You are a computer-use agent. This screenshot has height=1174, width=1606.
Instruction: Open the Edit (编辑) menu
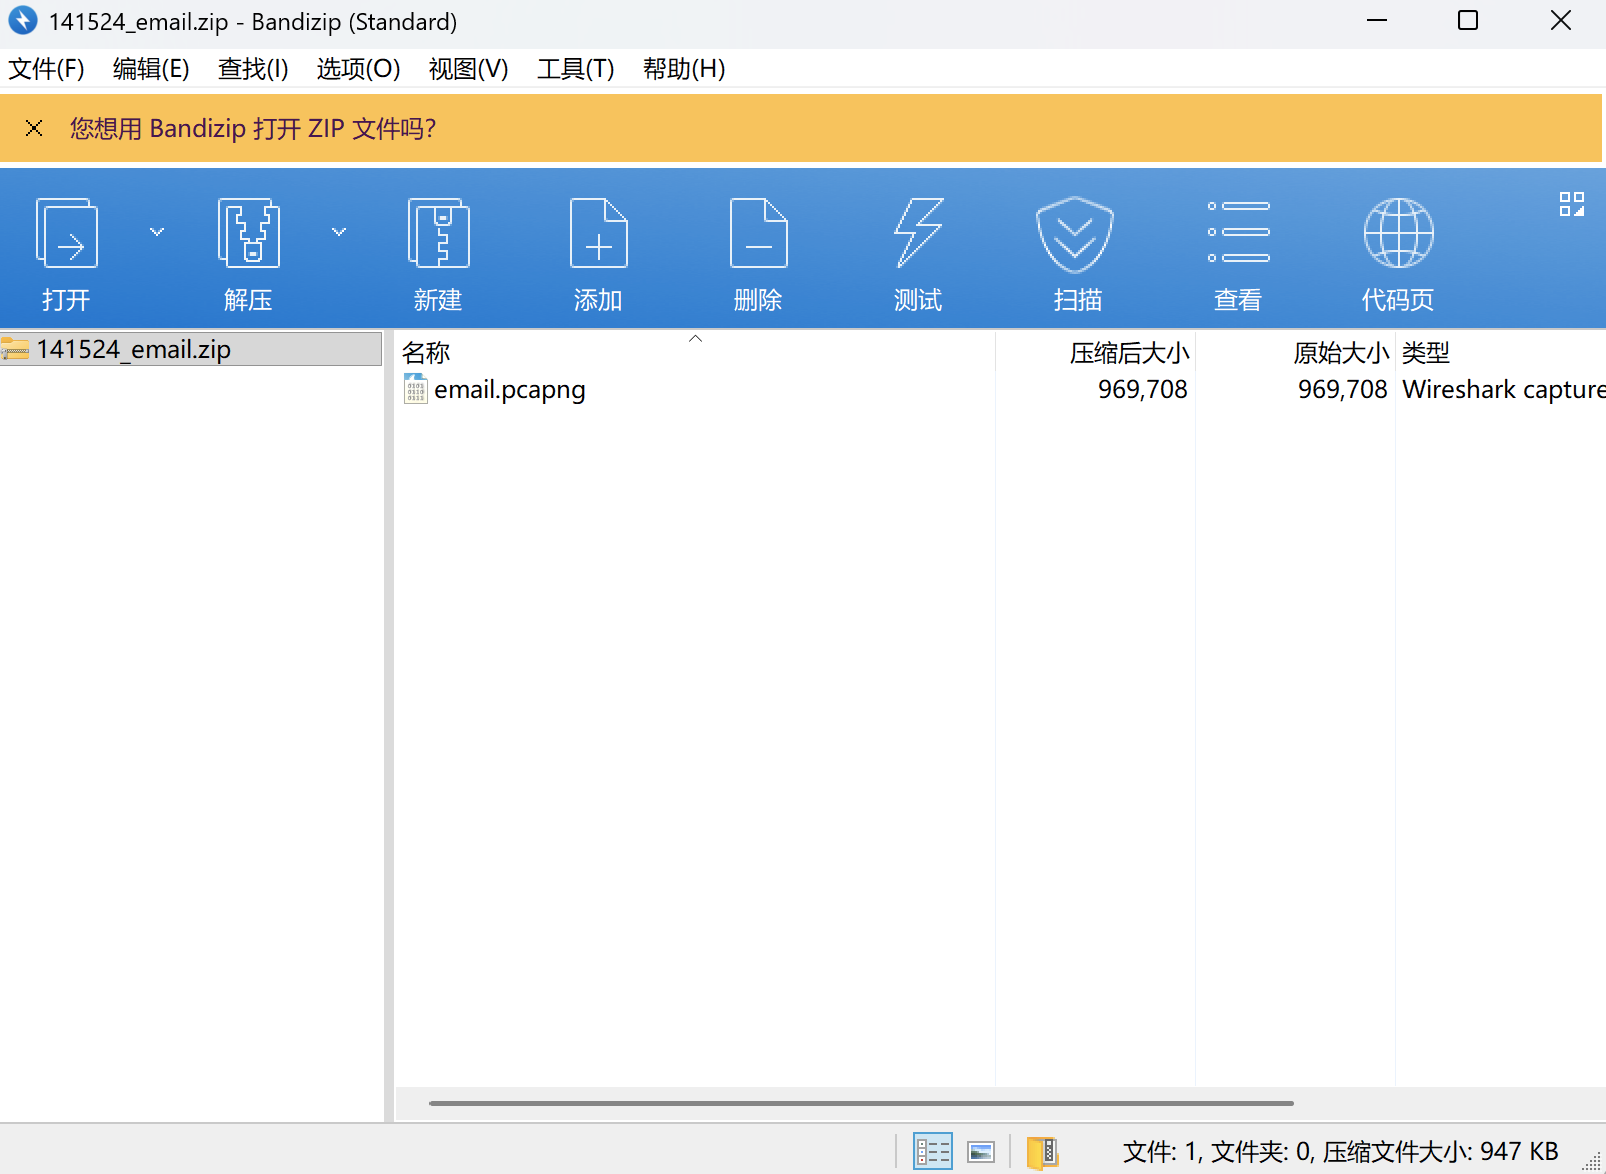point(151,69)
